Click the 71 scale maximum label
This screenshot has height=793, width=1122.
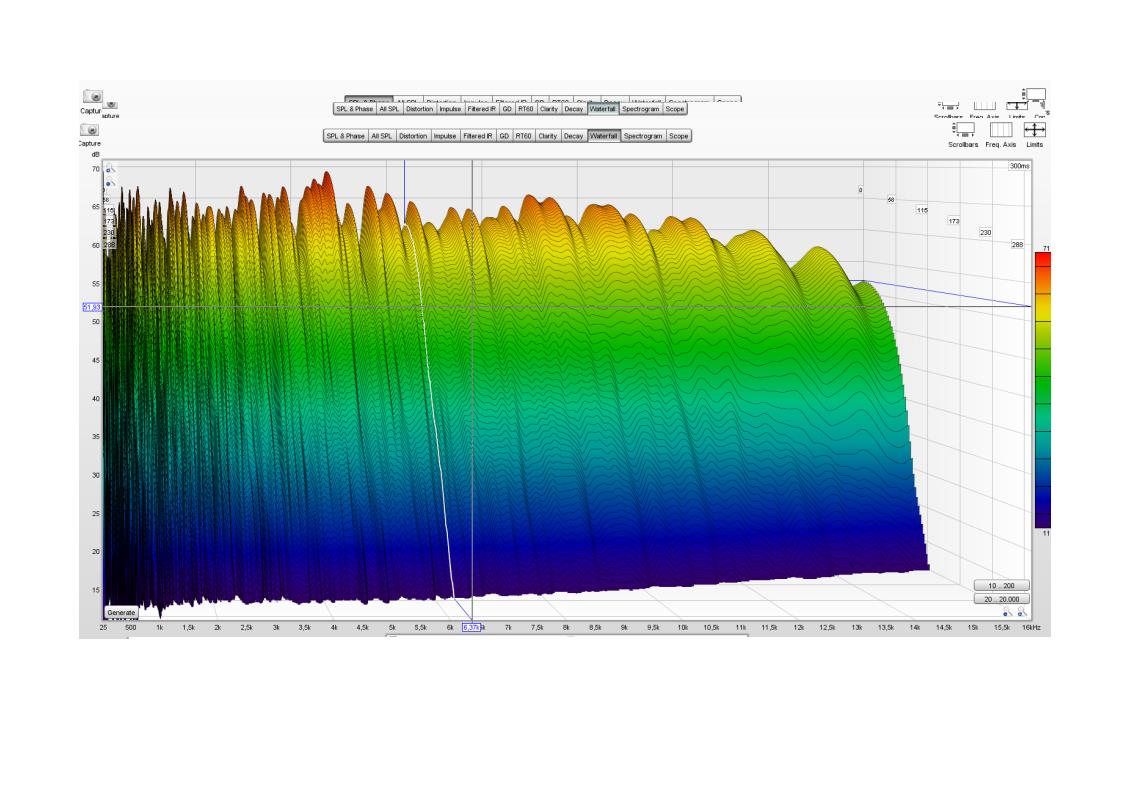[1046, 248]
